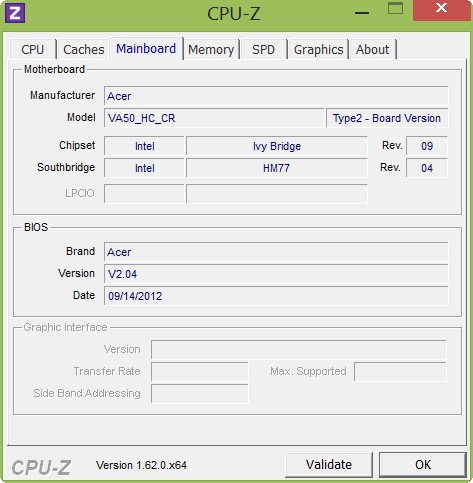Open the SPD tab
The width and height of the screenshot is (473, 483).
pyautogui.click(x=263, y=49)
